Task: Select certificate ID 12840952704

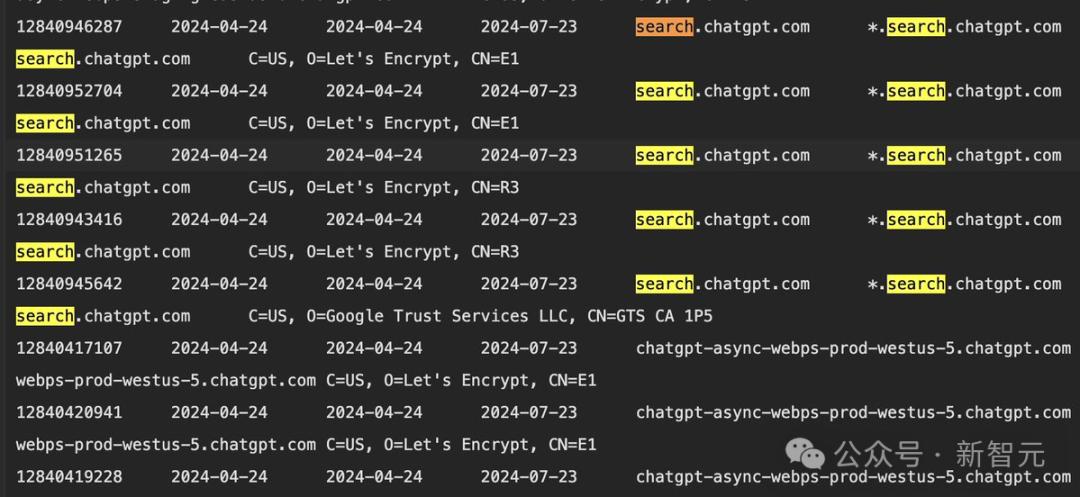Action: 69,91
